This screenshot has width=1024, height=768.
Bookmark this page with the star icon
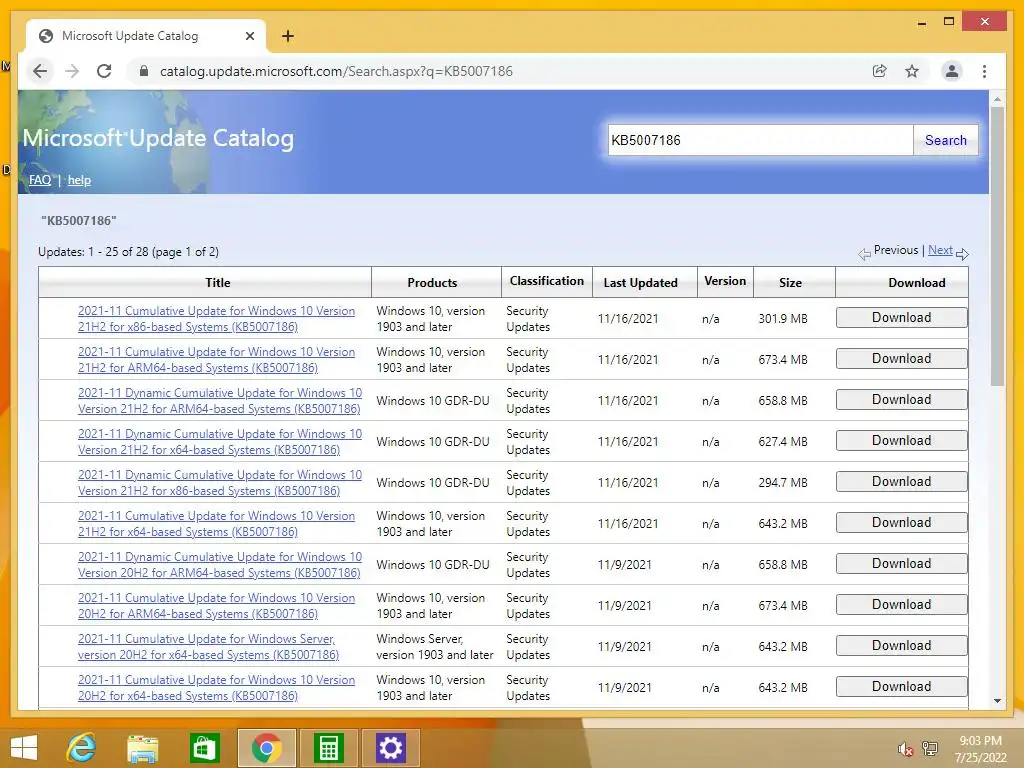click(x=912, y=71)
